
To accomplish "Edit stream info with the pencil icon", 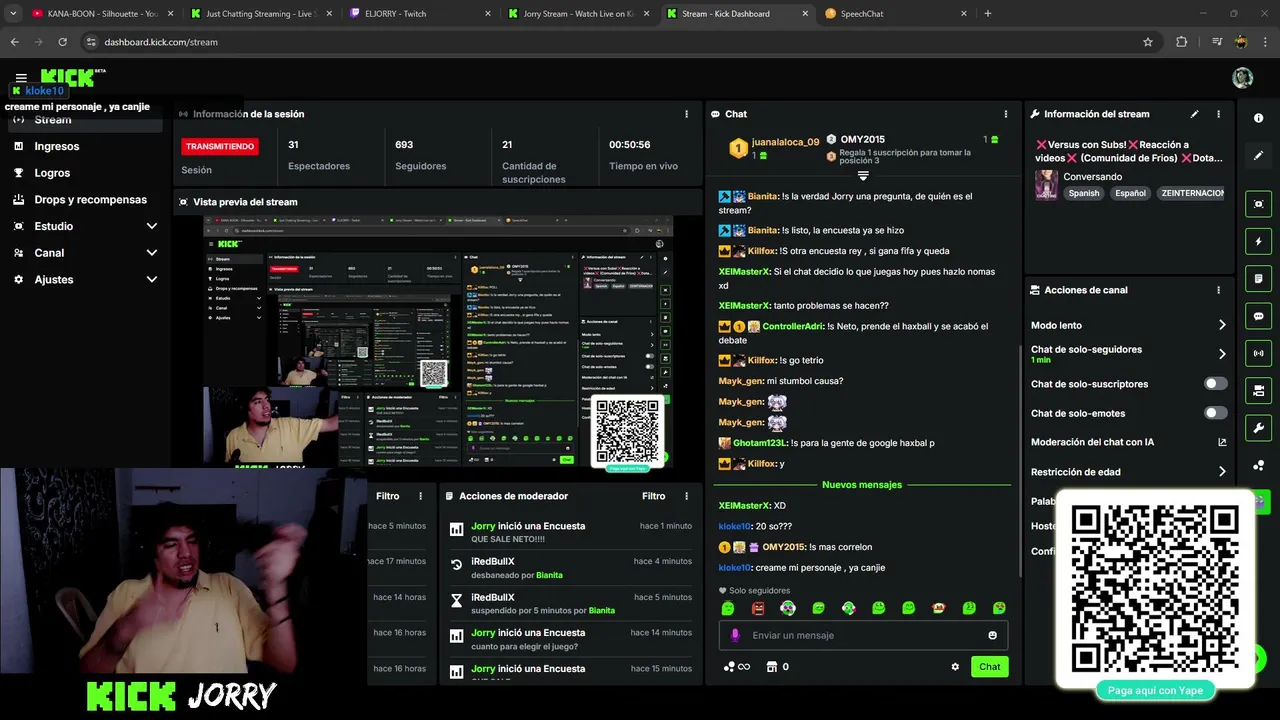I will click(1194, 114).
